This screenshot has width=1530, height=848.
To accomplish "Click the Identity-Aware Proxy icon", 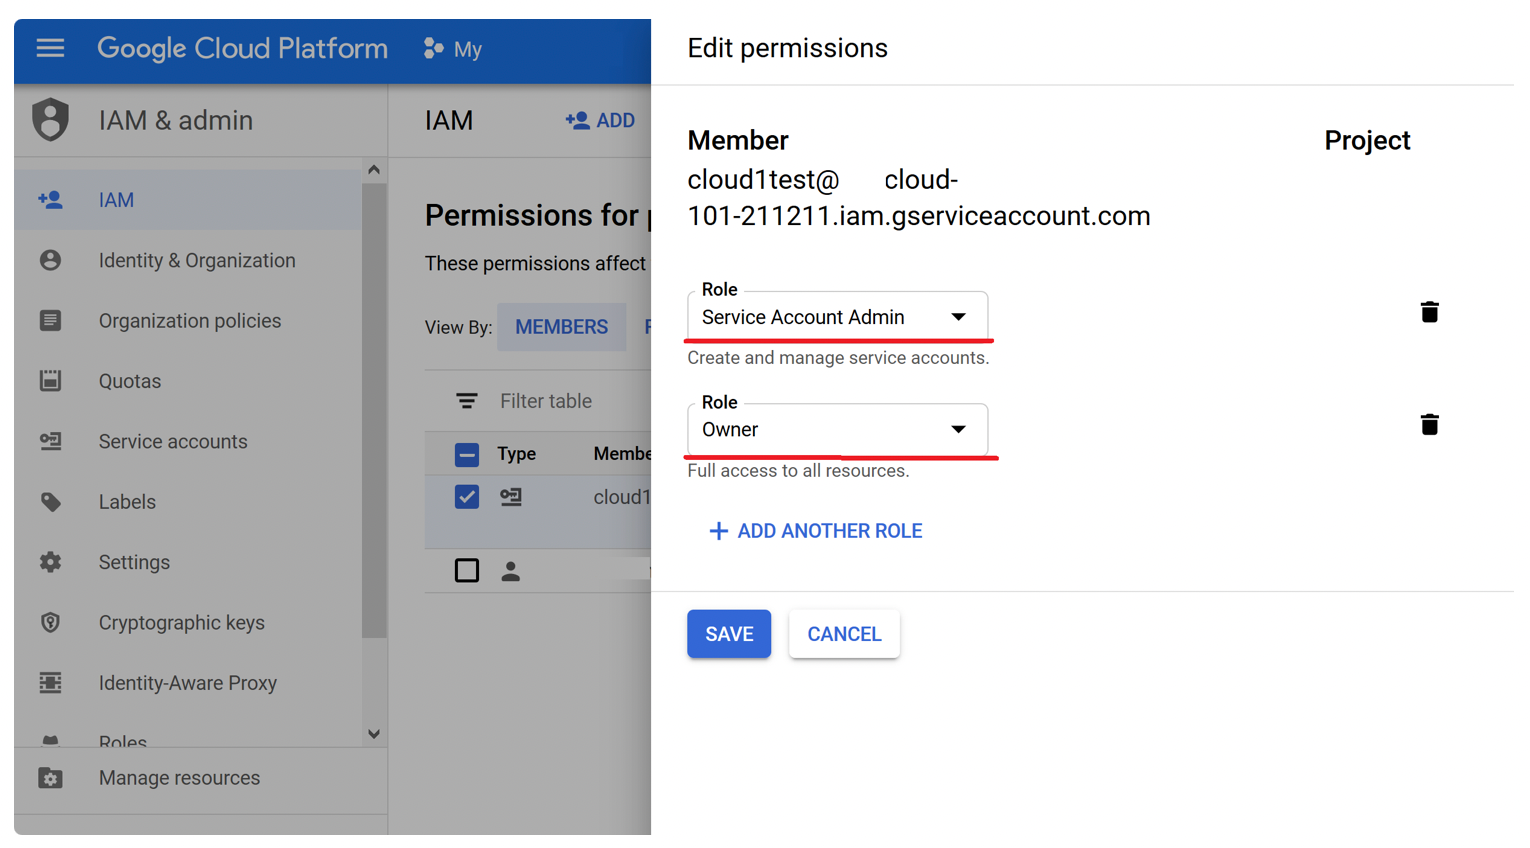I will click(50, 682).
